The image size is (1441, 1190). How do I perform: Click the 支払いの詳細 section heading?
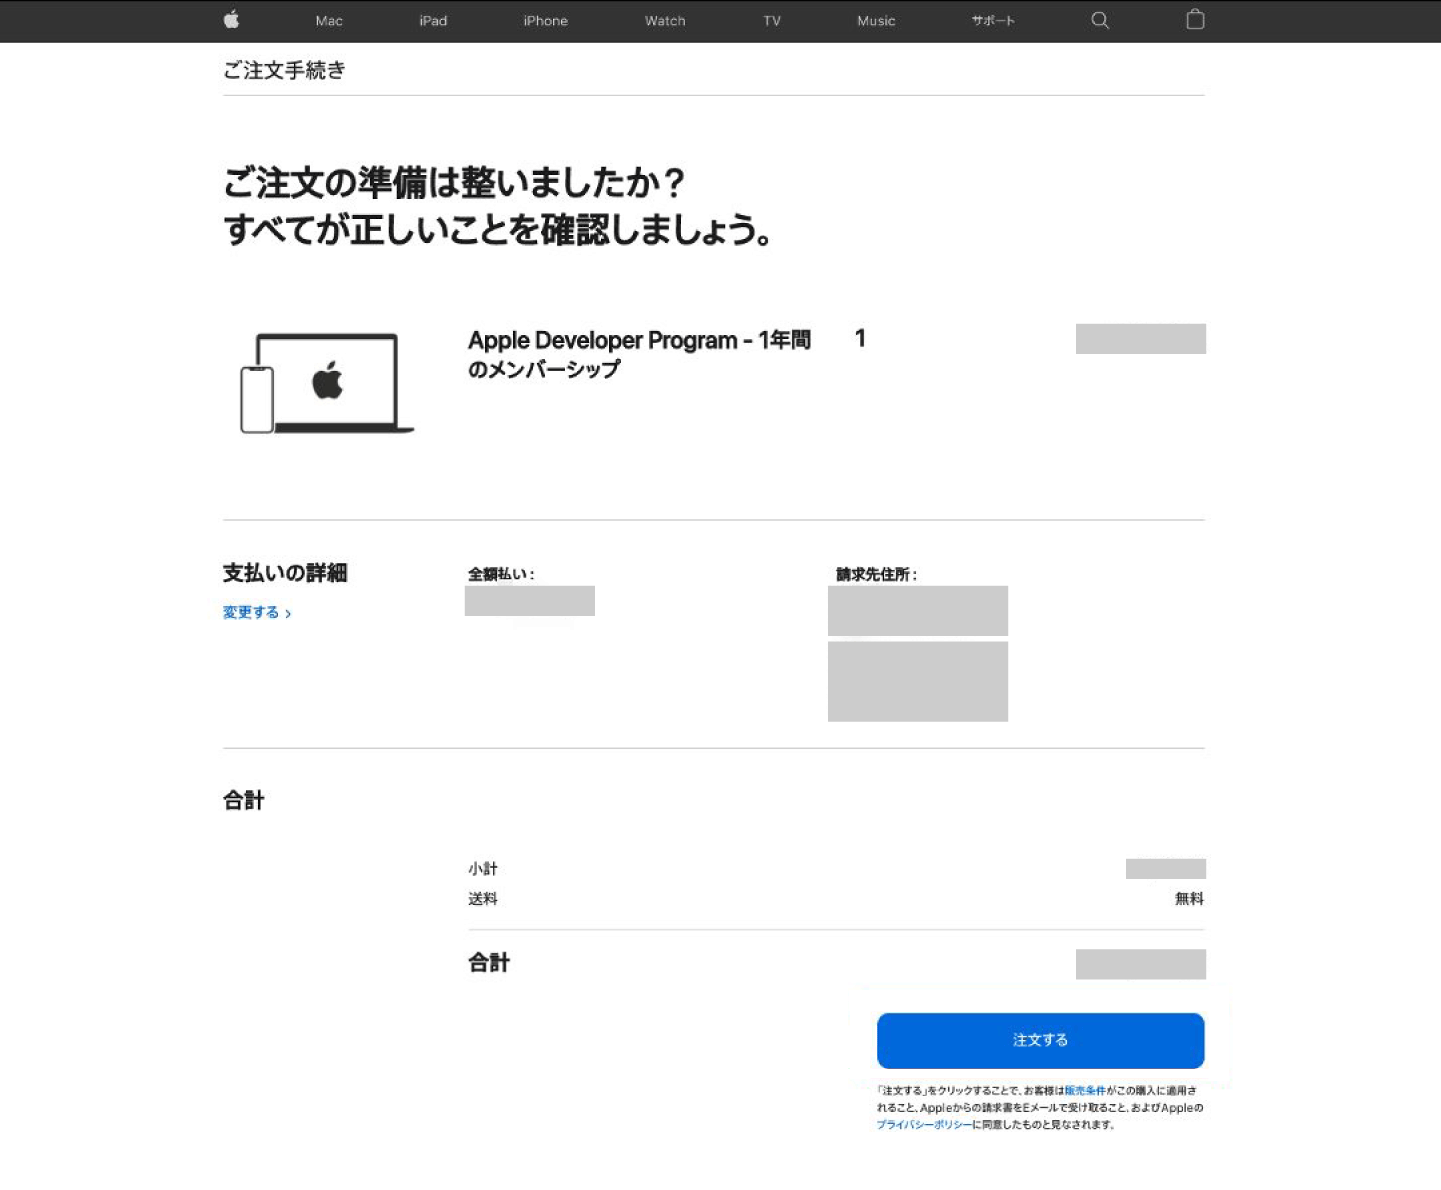(285, 573)
